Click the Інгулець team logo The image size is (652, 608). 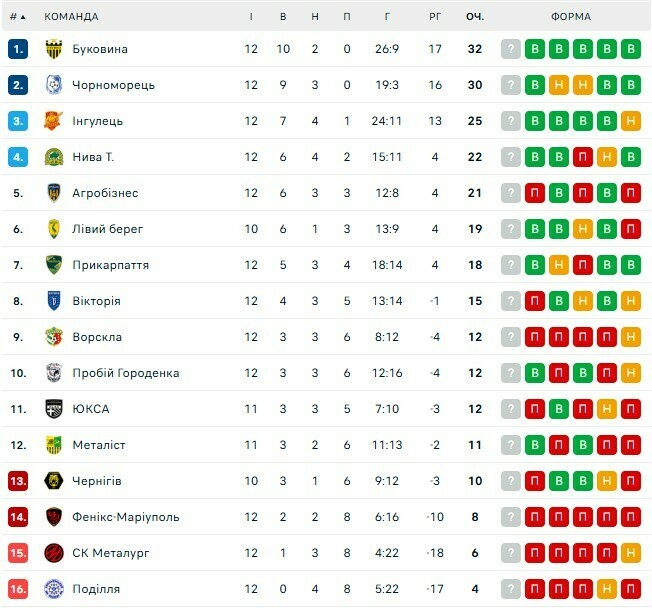click(x=54, y=121)
